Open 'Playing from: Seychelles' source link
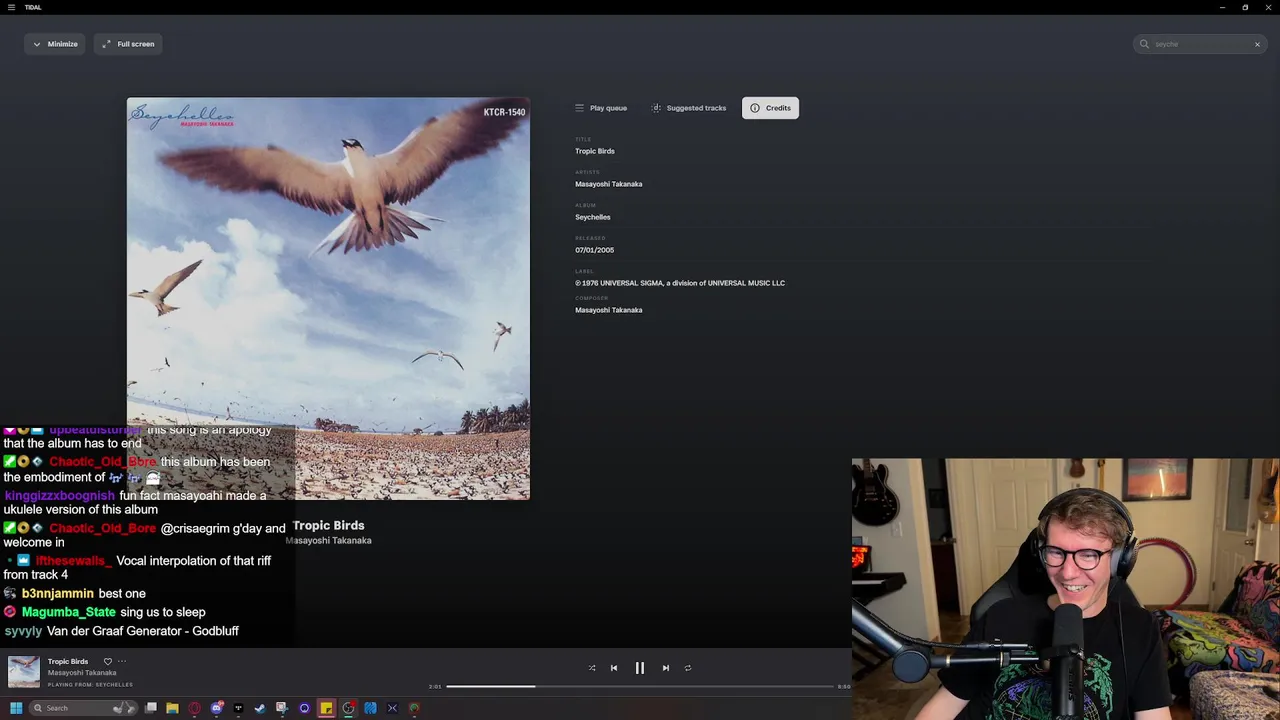The image size is (1280, 720). (x=90, y=685)
